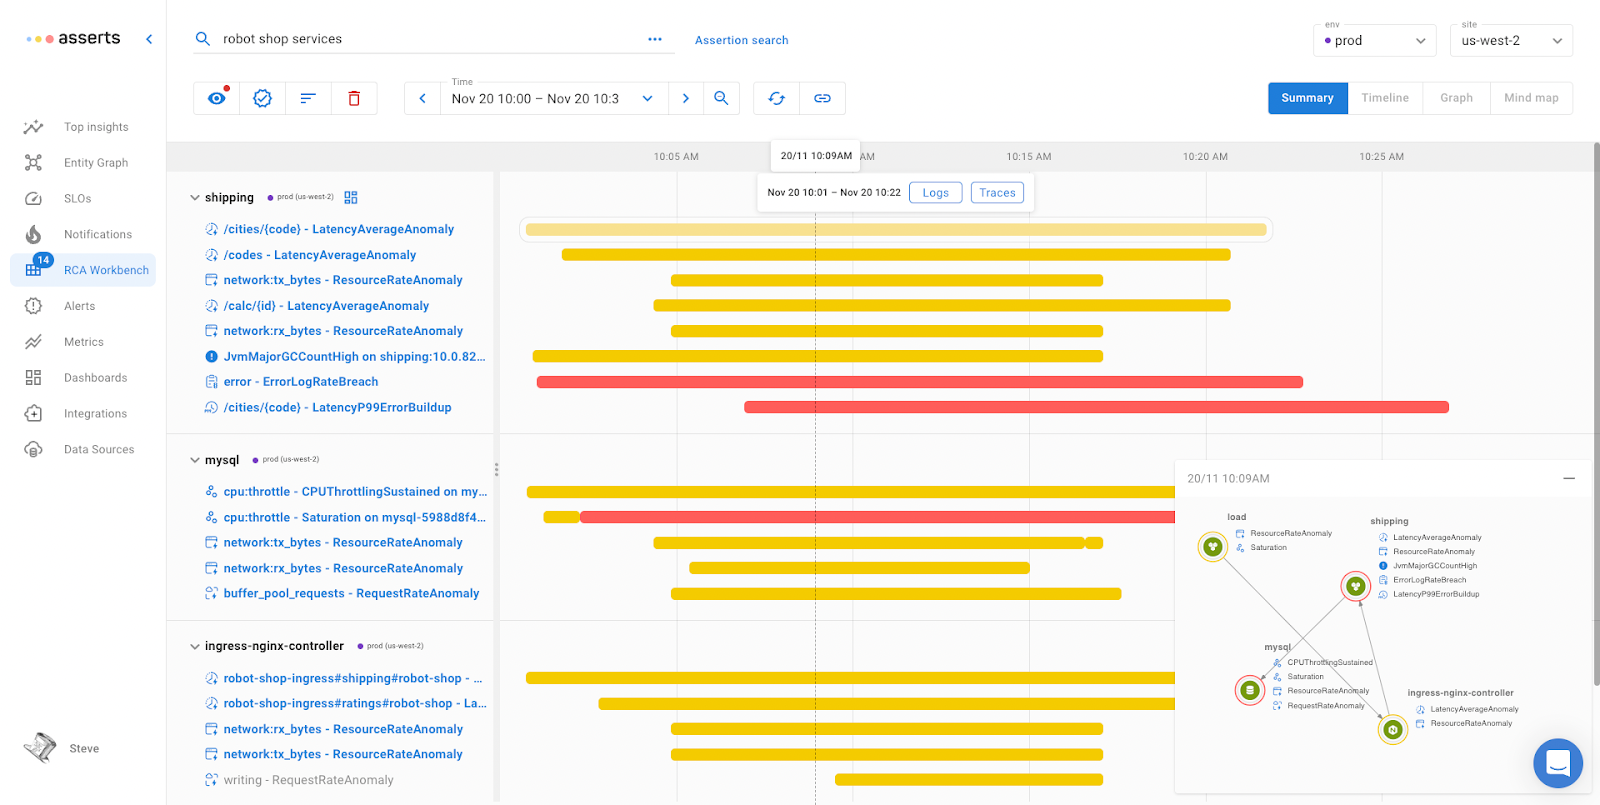1600x805 pixels.
Task: Click the eye visibility icon in toolbar
Action: coord(216,98)
